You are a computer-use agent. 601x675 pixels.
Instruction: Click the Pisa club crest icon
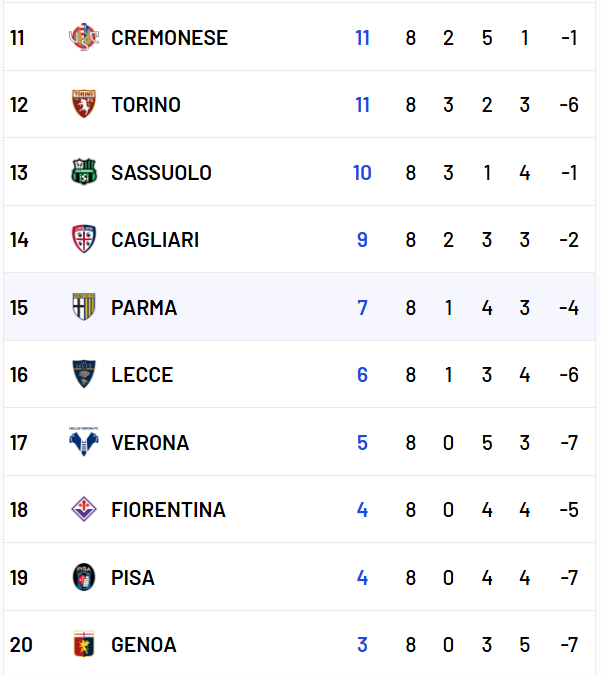pos(84,577)
